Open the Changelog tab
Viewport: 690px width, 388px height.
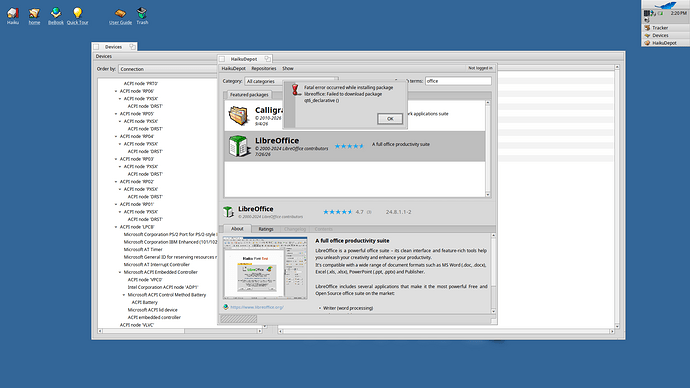[x=295, y=229]
